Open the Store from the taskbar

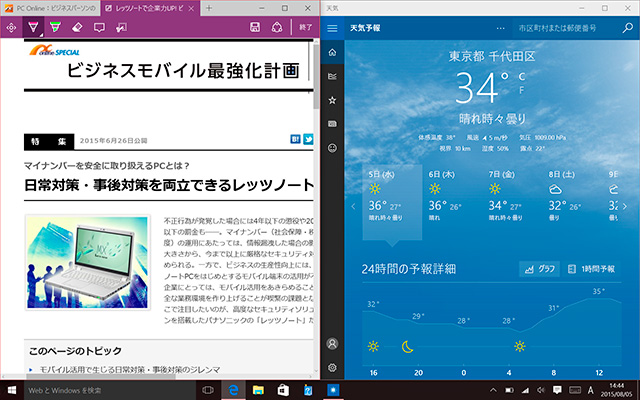pyautogui.click(x=283, y=390)
